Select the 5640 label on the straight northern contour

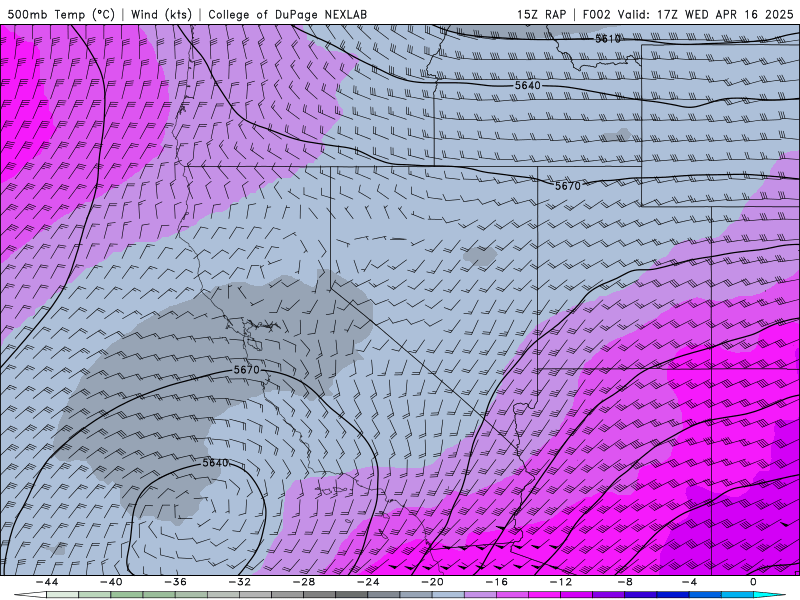528,85
